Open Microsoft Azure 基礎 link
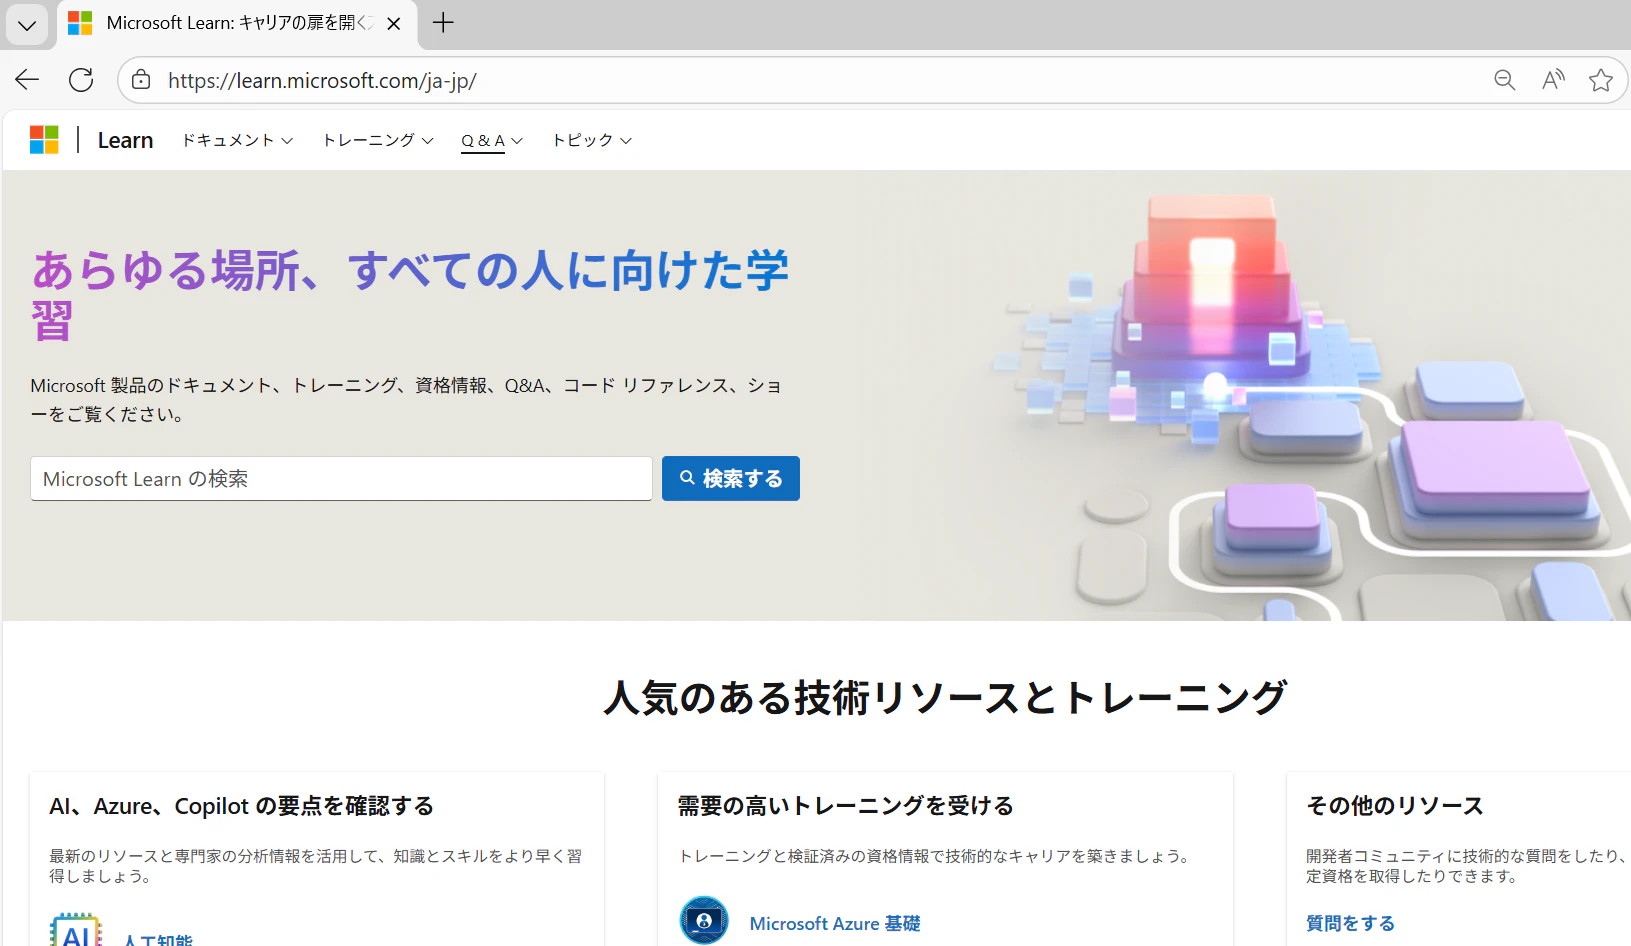Screen dimensions: 1631x946 [835, 924]
